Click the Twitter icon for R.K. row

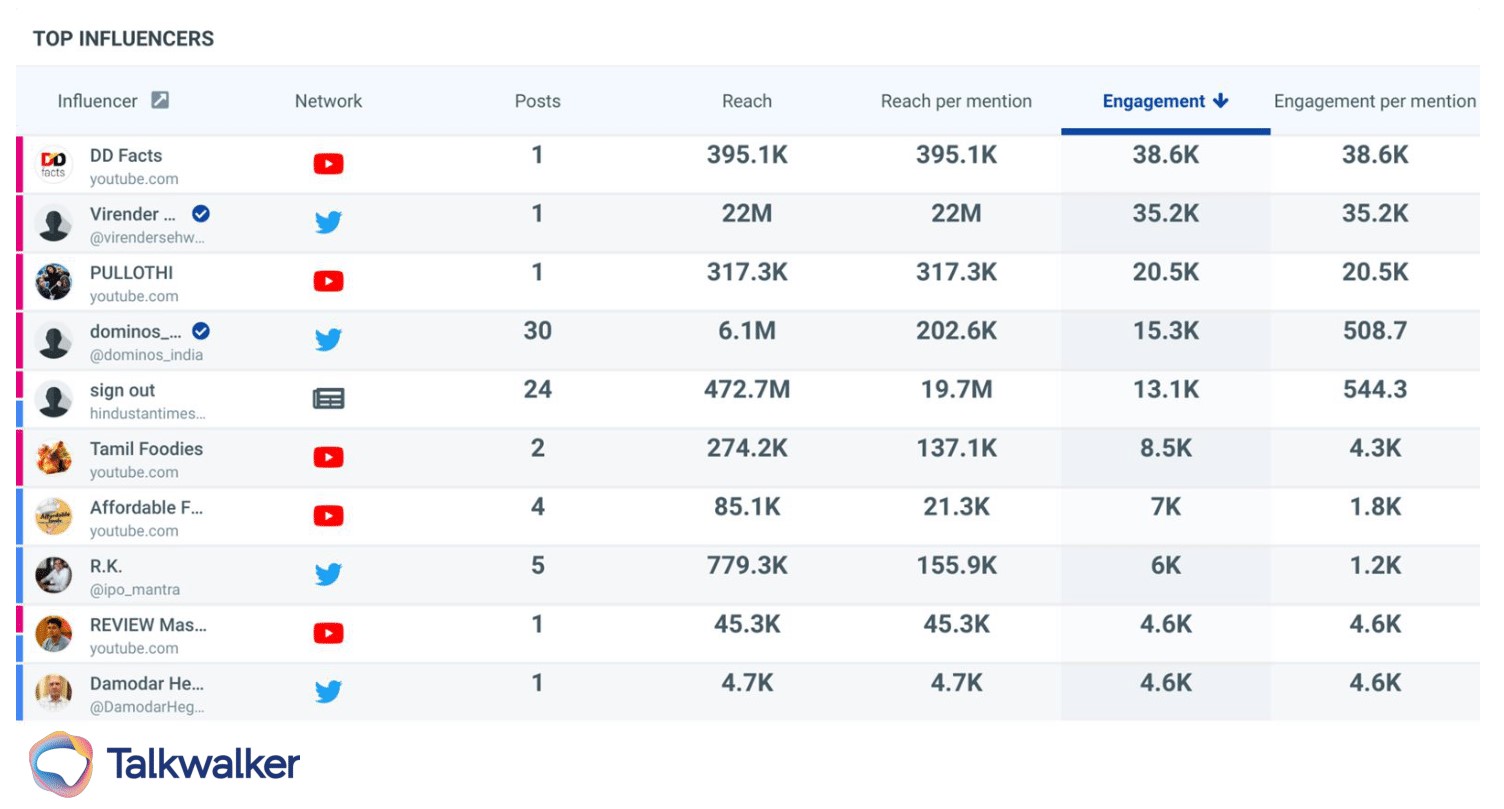point(328,574)
